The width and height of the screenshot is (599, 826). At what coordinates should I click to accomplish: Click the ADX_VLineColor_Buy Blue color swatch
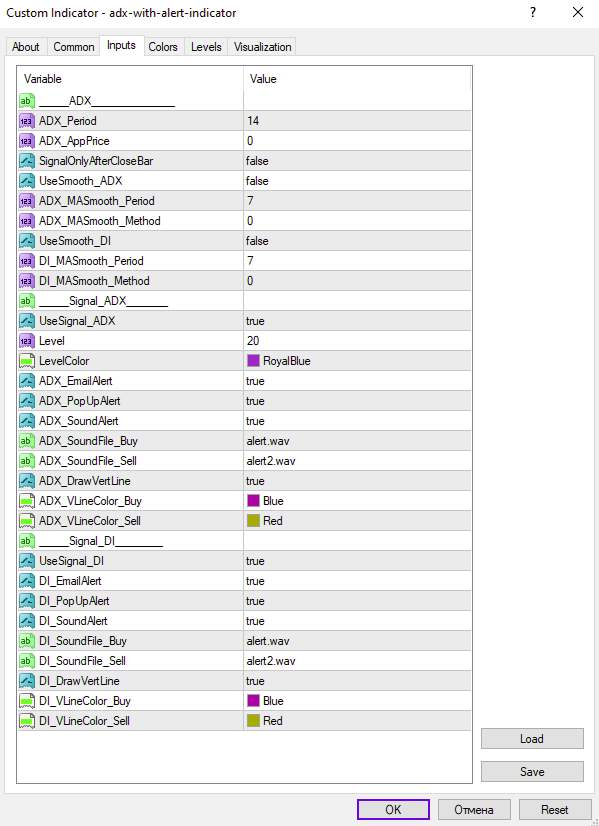[253, 501]
